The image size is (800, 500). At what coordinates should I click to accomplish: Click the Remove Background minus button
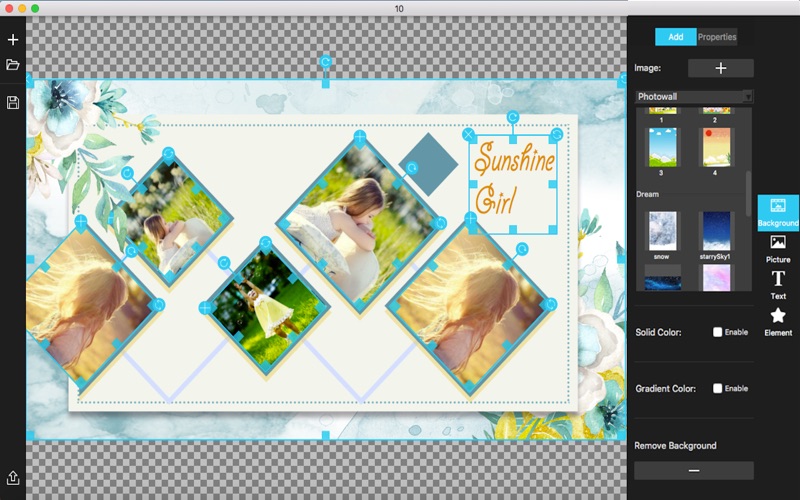coord(693,470)
